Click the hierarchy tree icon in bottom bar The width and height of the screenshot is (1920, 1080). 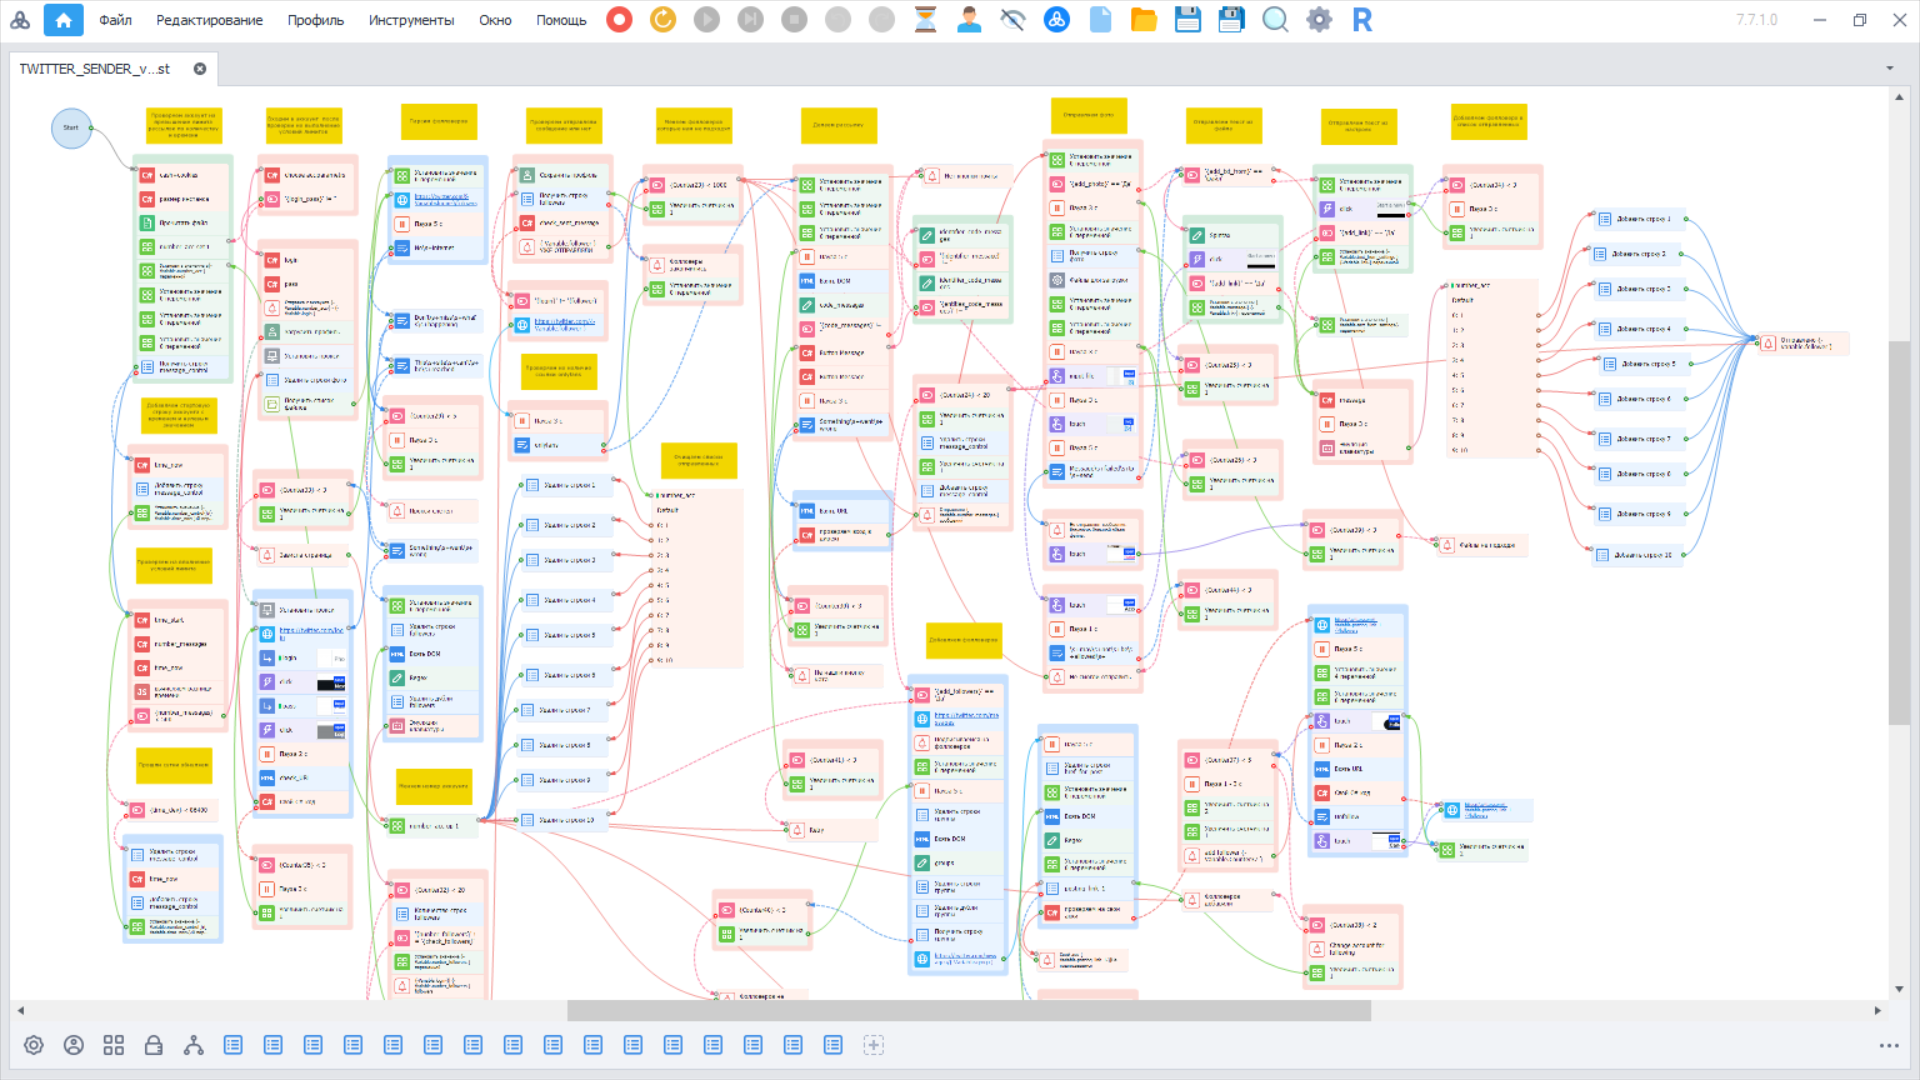pos(193,1045)
